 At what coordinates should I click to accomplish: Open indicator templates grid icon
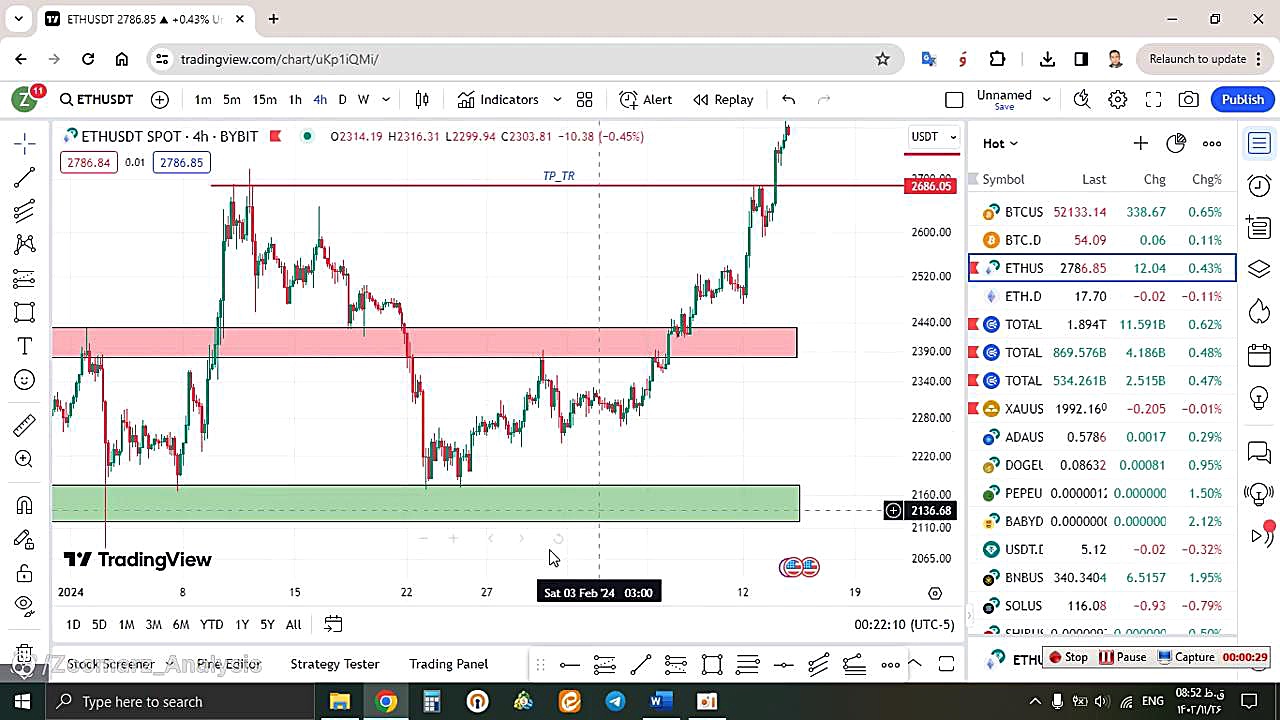click(585, 99)
